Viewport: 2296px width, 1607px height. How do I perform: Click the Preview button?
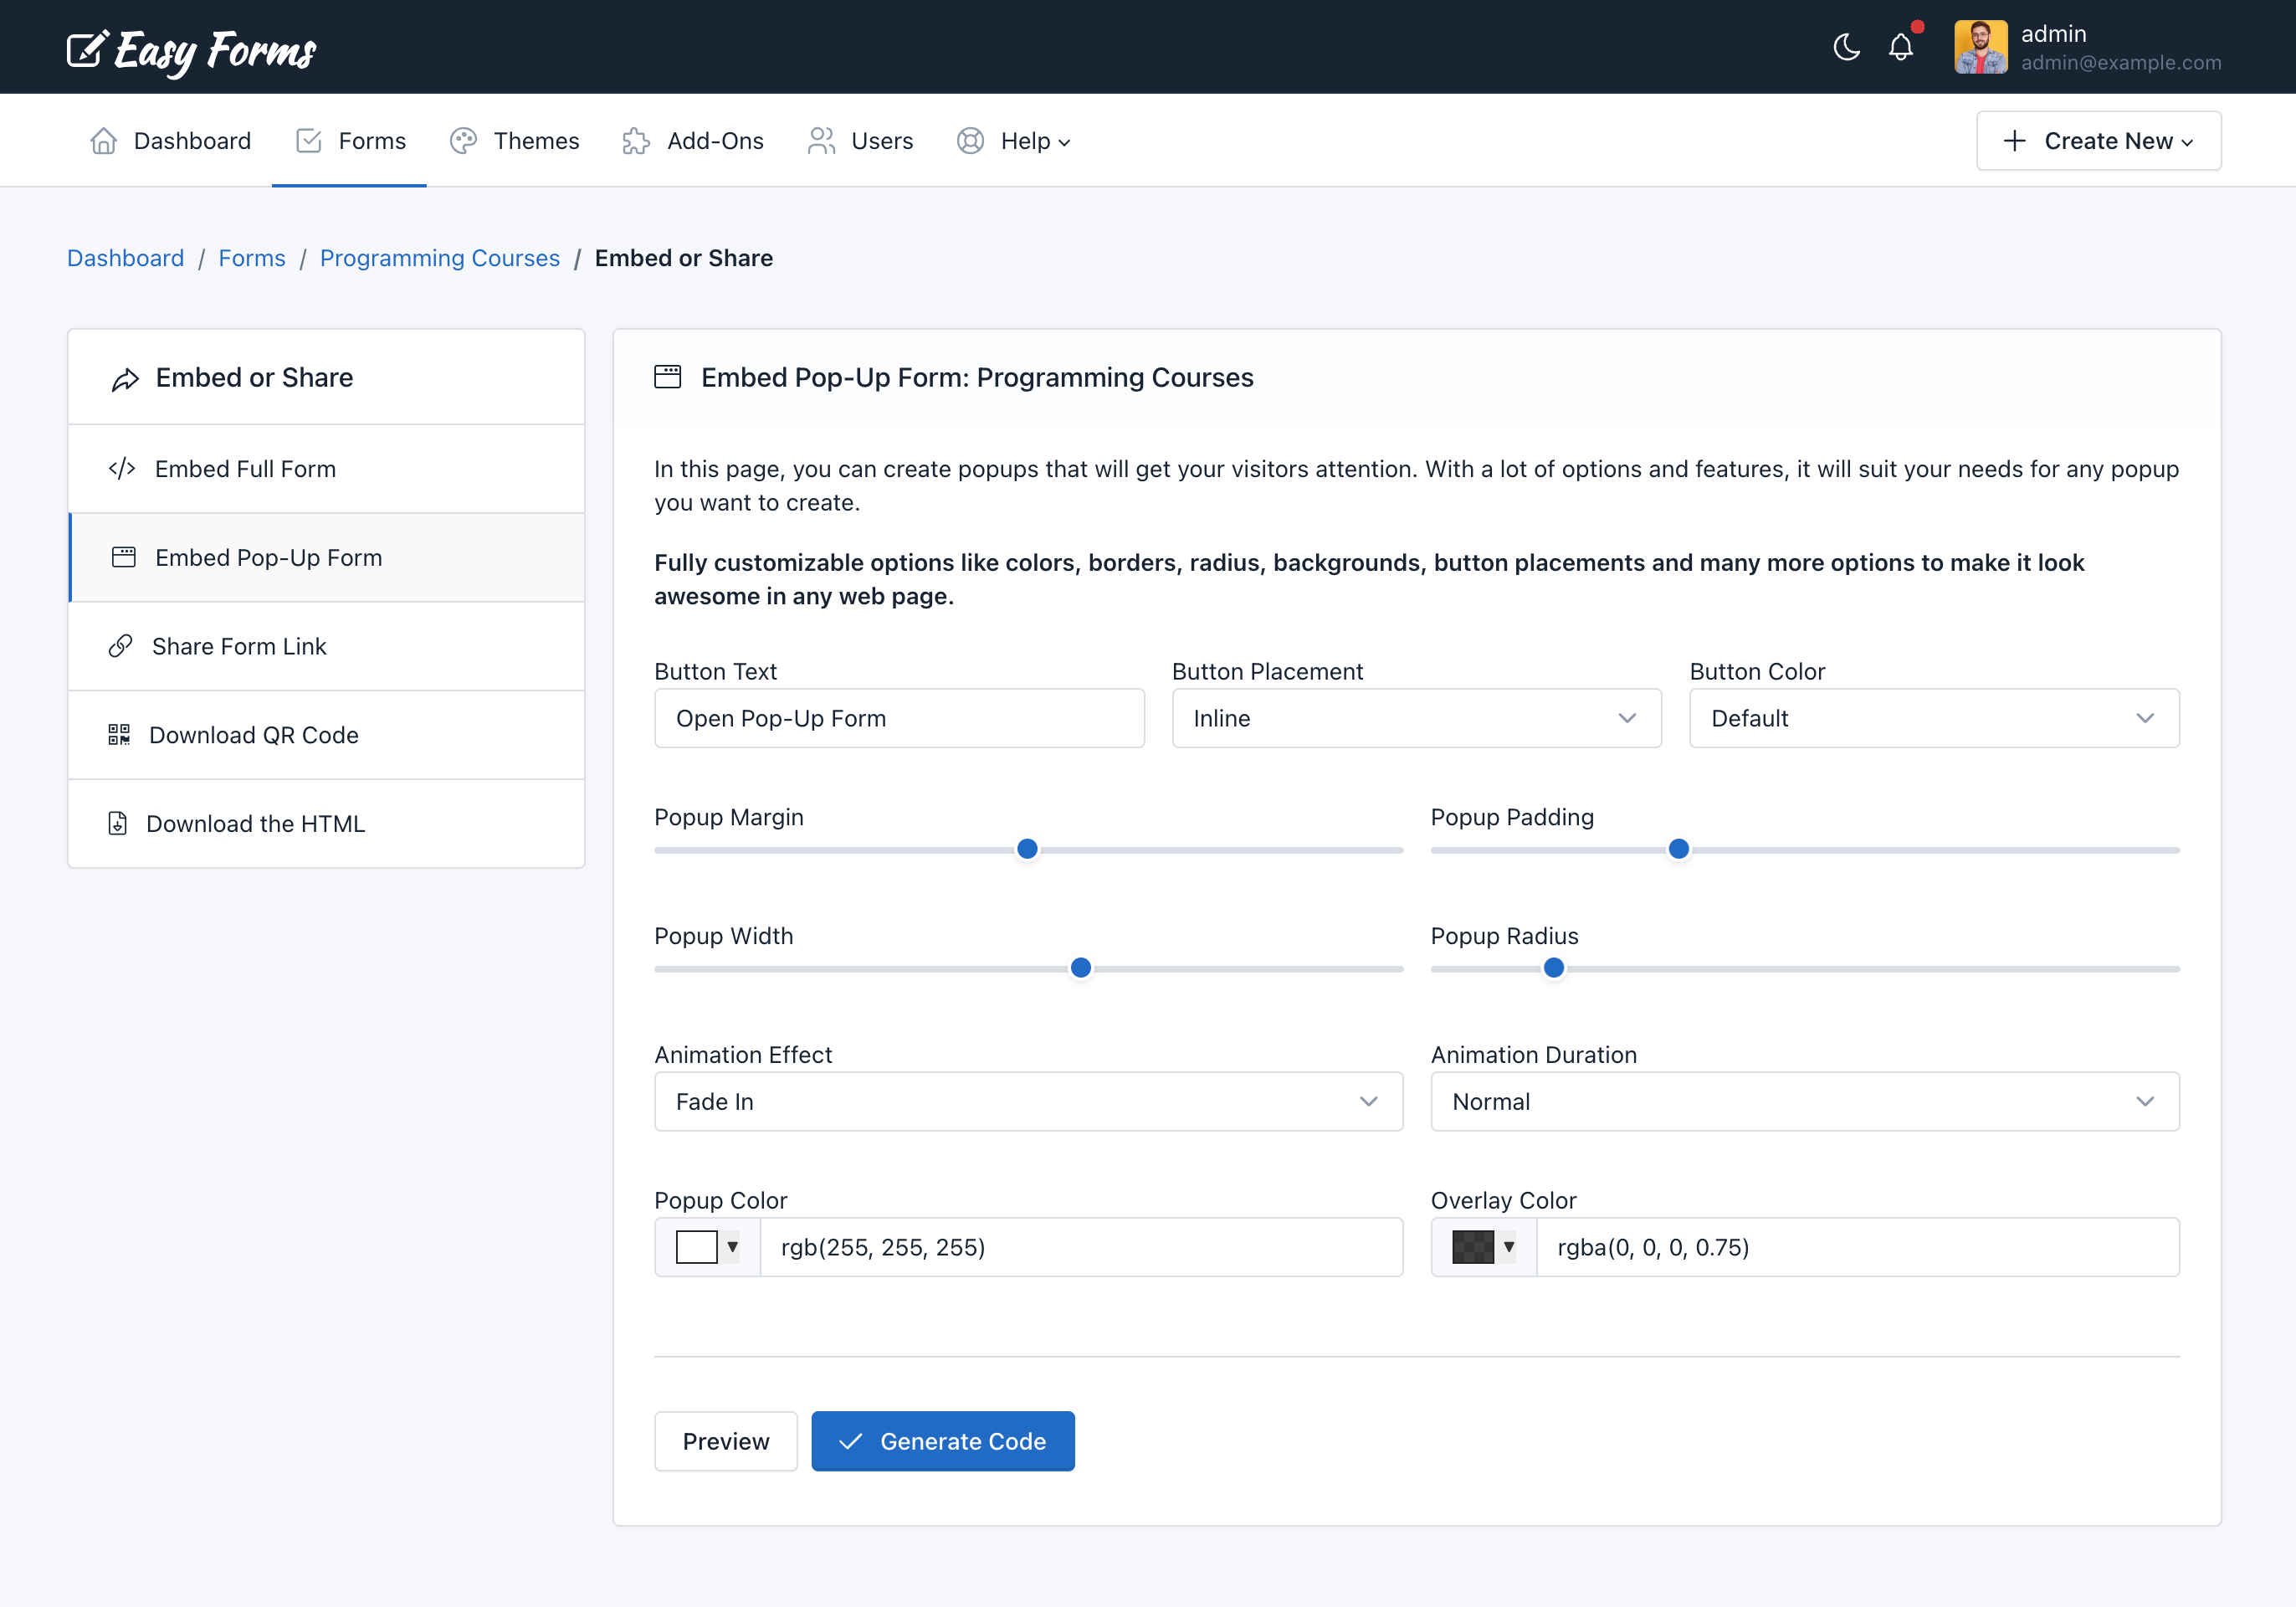[726, 1441]
